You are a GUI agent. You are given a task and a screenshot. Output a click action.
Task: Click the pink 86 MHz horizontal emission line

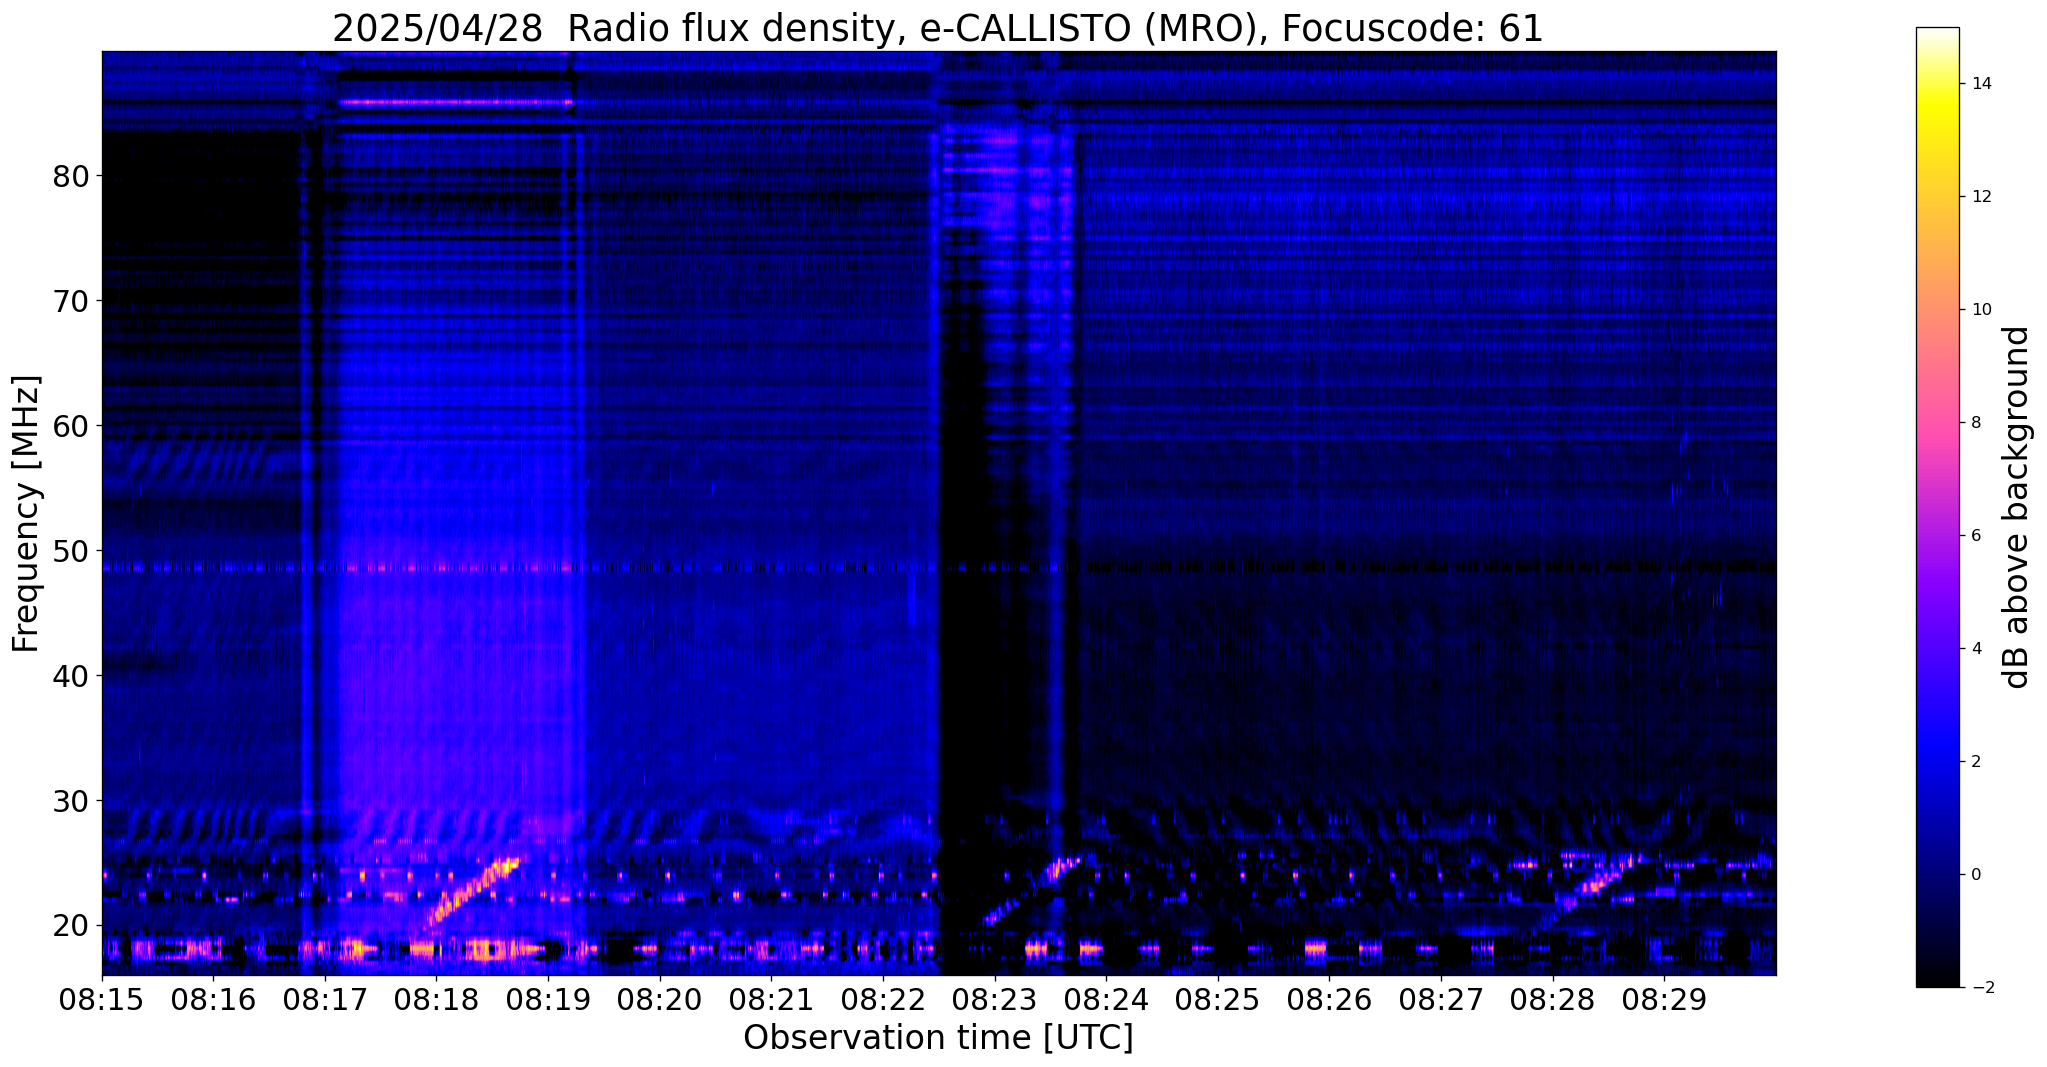coord(456,102)
